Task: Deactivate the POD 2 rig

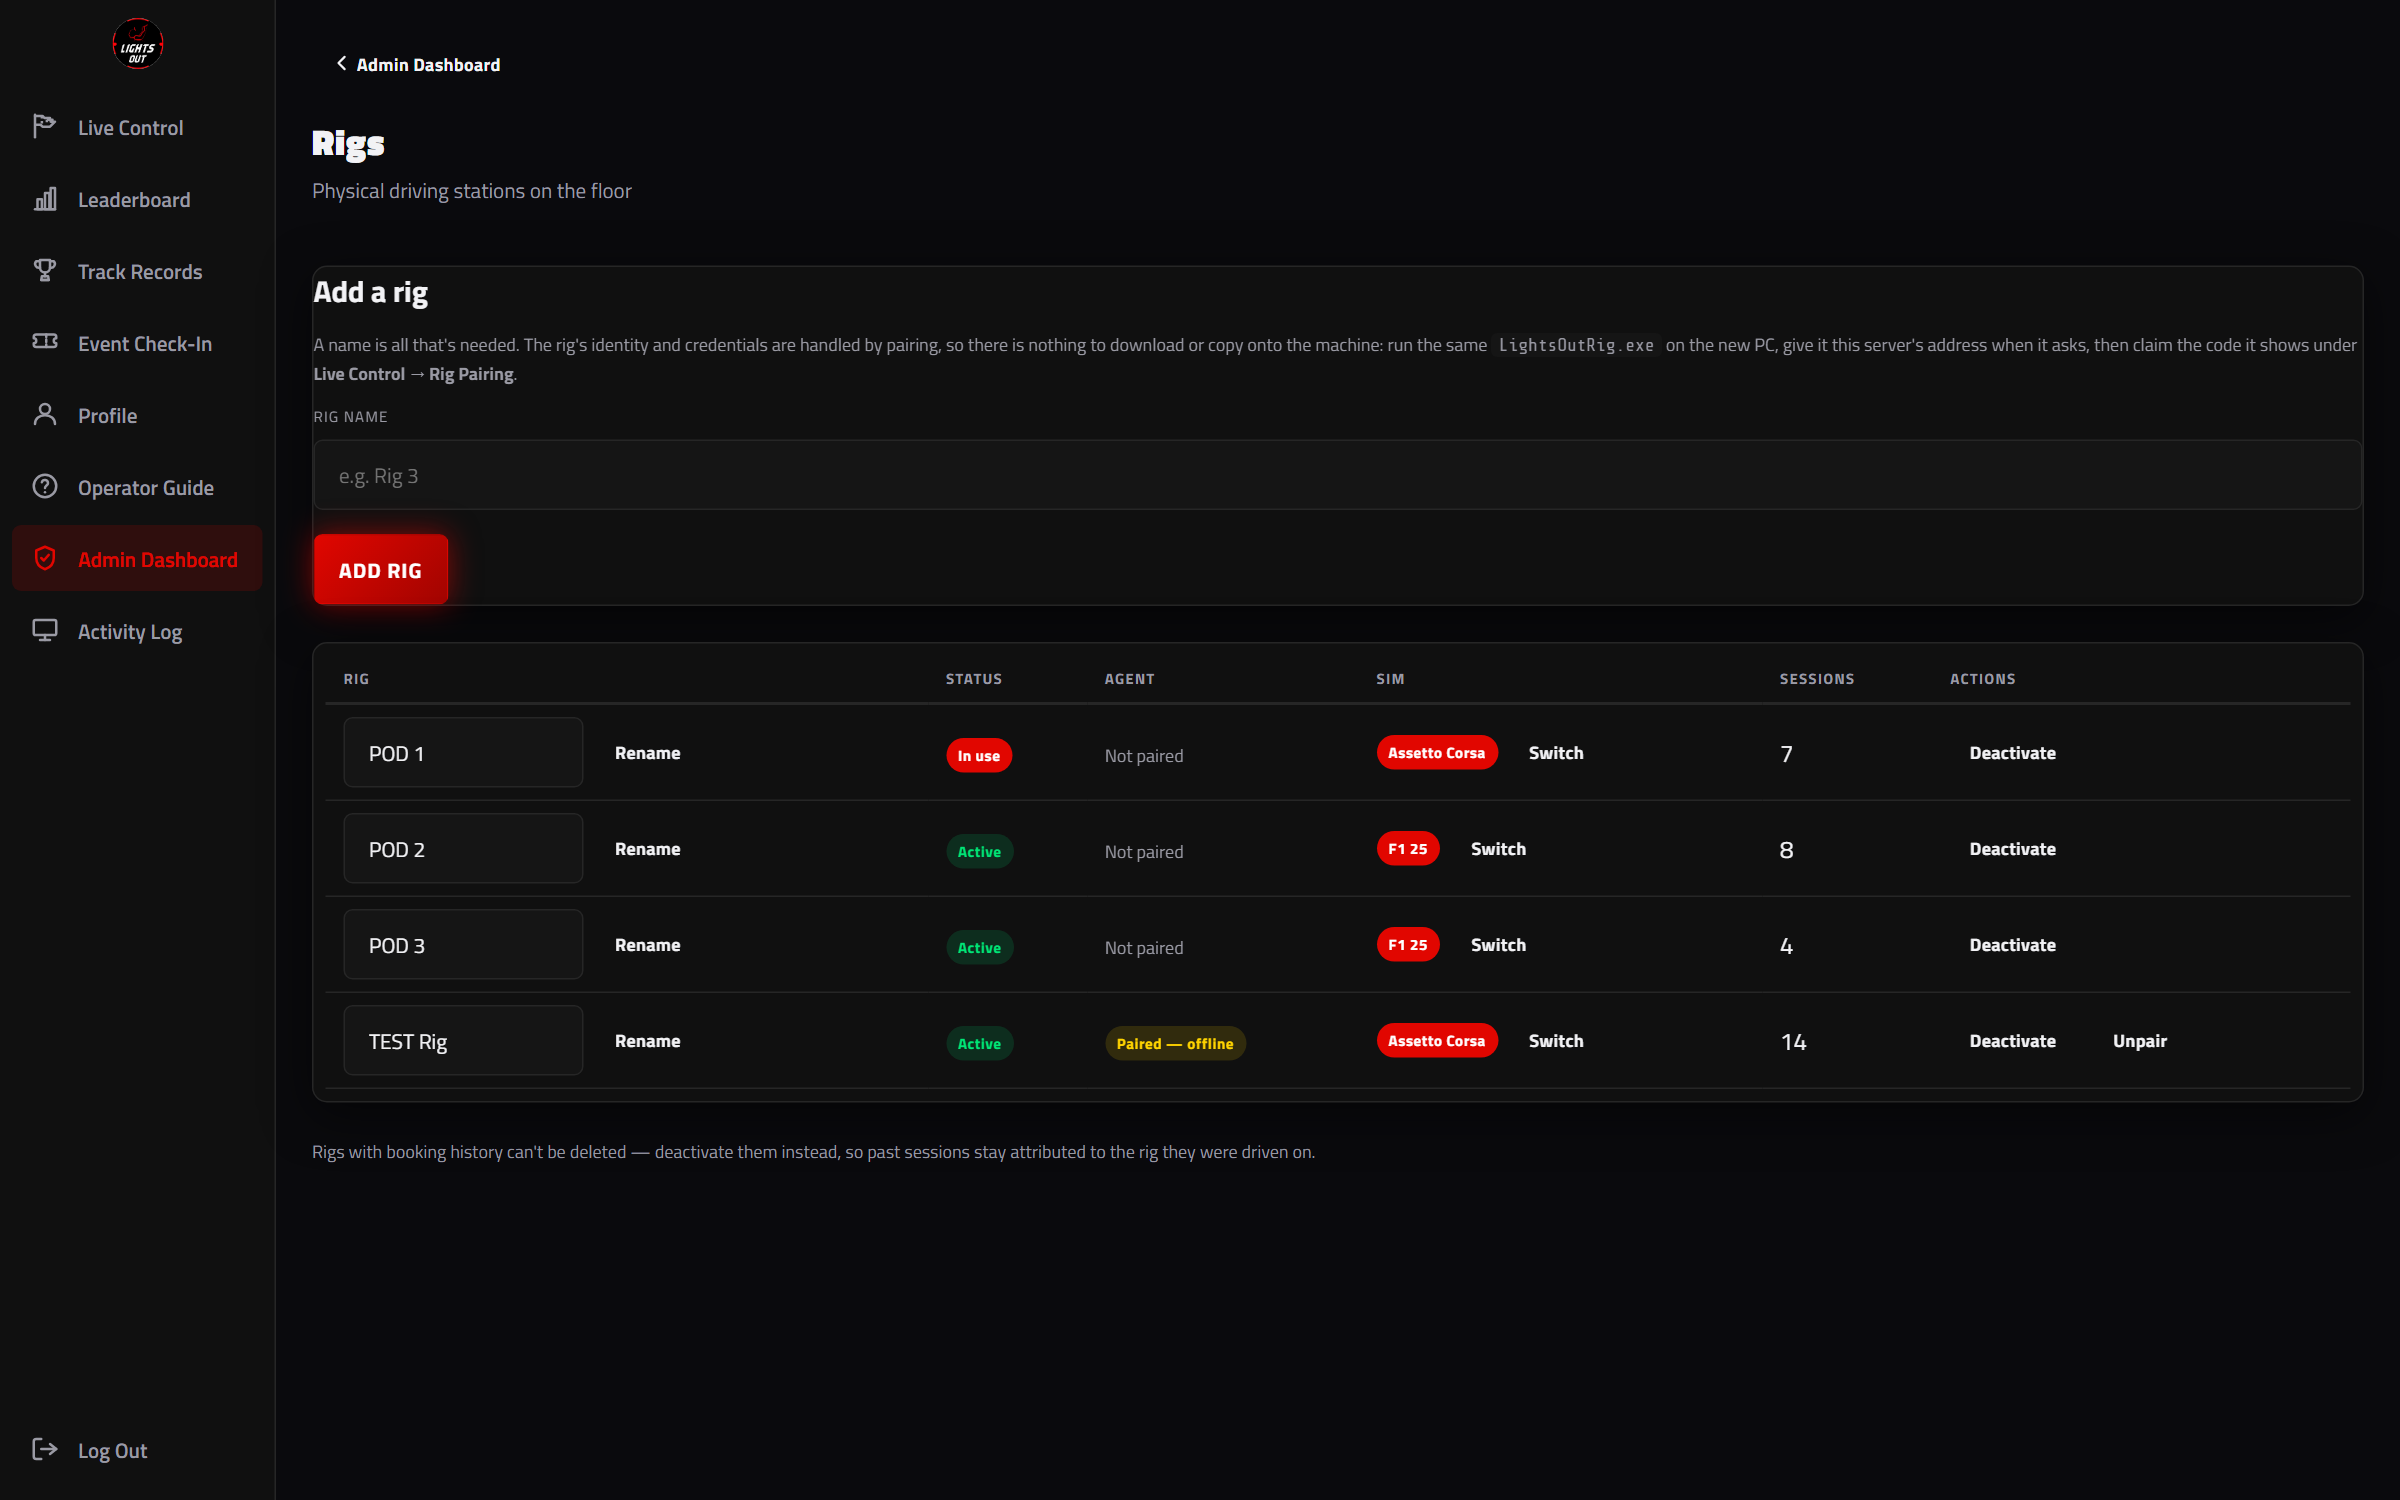Action: click(2012, 849)
